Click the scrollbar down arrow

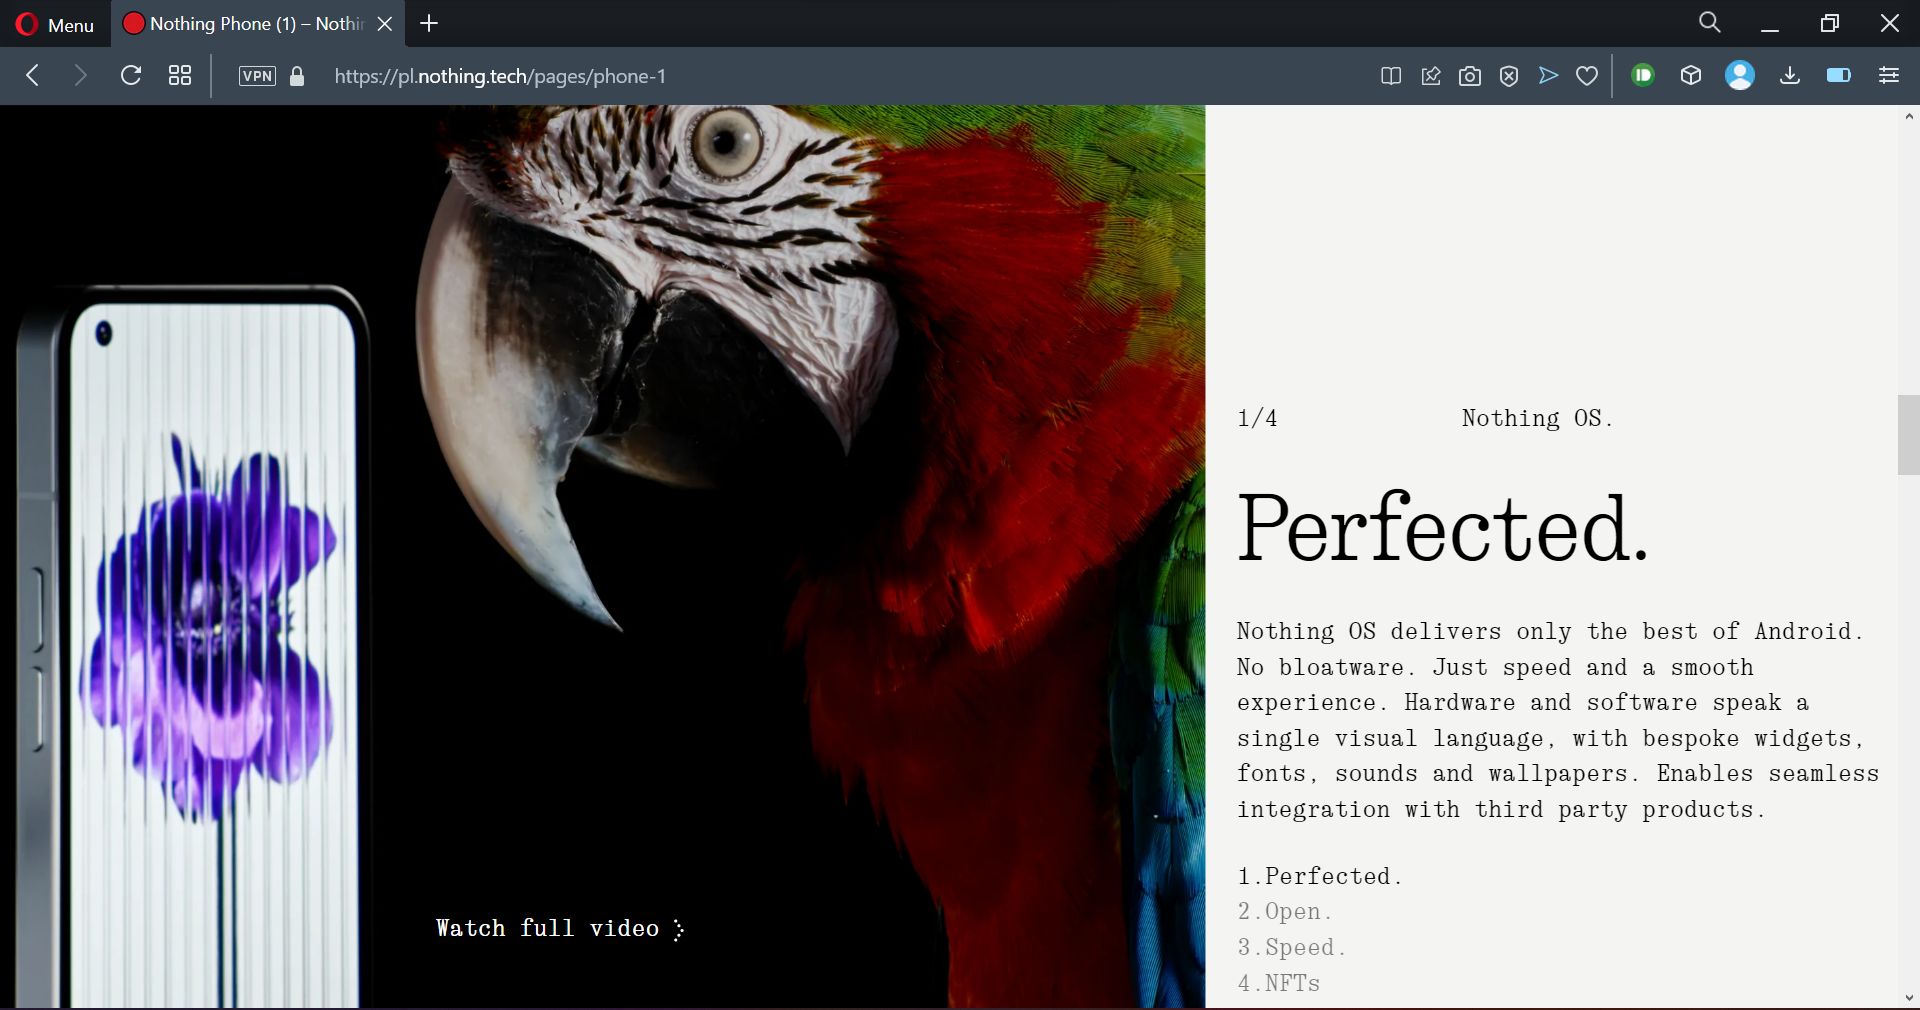coord(1908,997)
